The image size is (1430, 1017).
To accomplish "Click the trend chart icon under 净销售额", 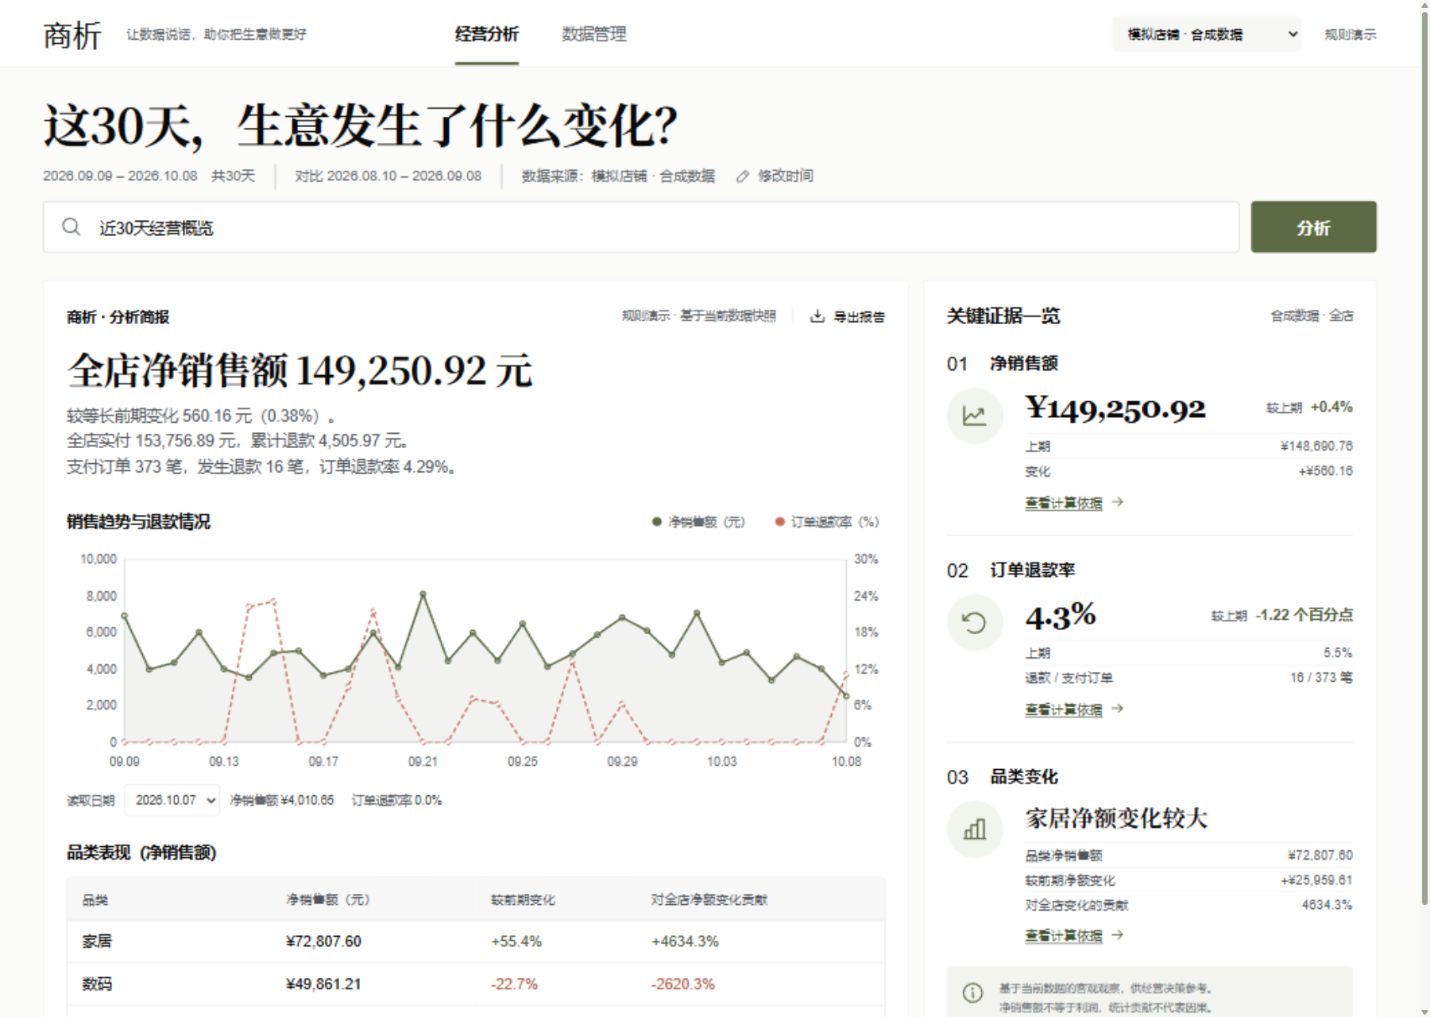I will 974,415.
